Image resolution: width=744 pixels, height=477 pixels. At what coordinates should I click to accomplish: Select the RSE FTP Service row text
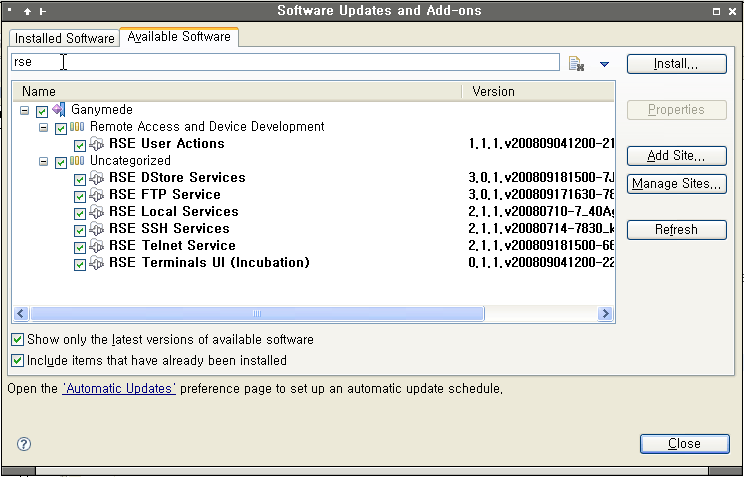[x=165, y=195]
